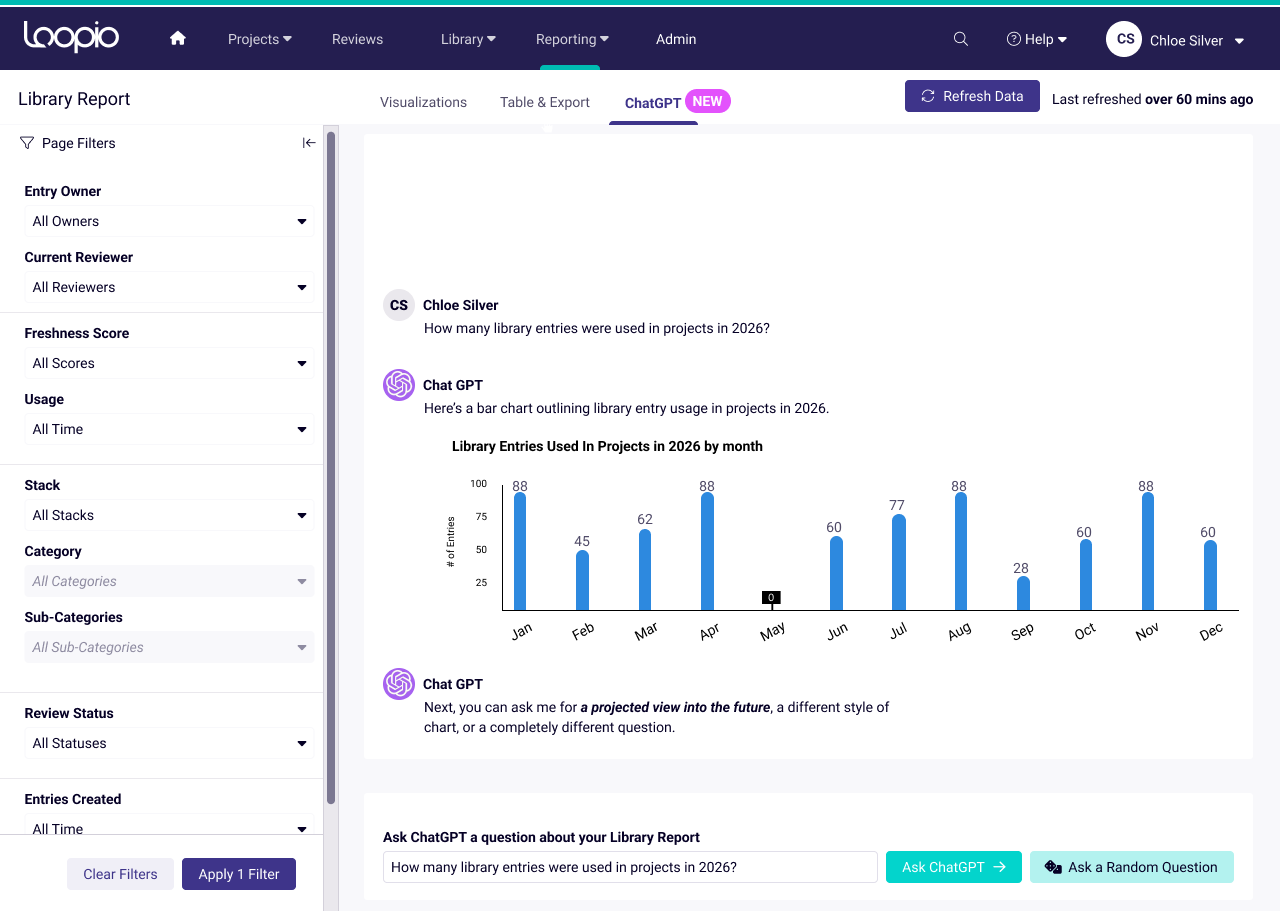
Task: Click the '# of Entries' axis label
Action: pos(451,542)
